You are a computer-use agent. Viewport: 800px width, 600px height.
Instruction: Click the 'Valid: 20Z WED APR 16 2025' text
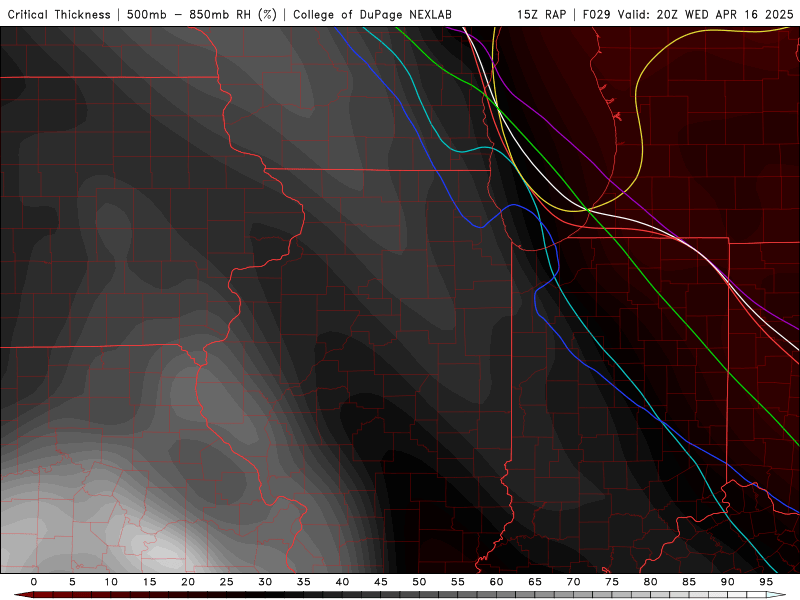click(x=706, y=14)
